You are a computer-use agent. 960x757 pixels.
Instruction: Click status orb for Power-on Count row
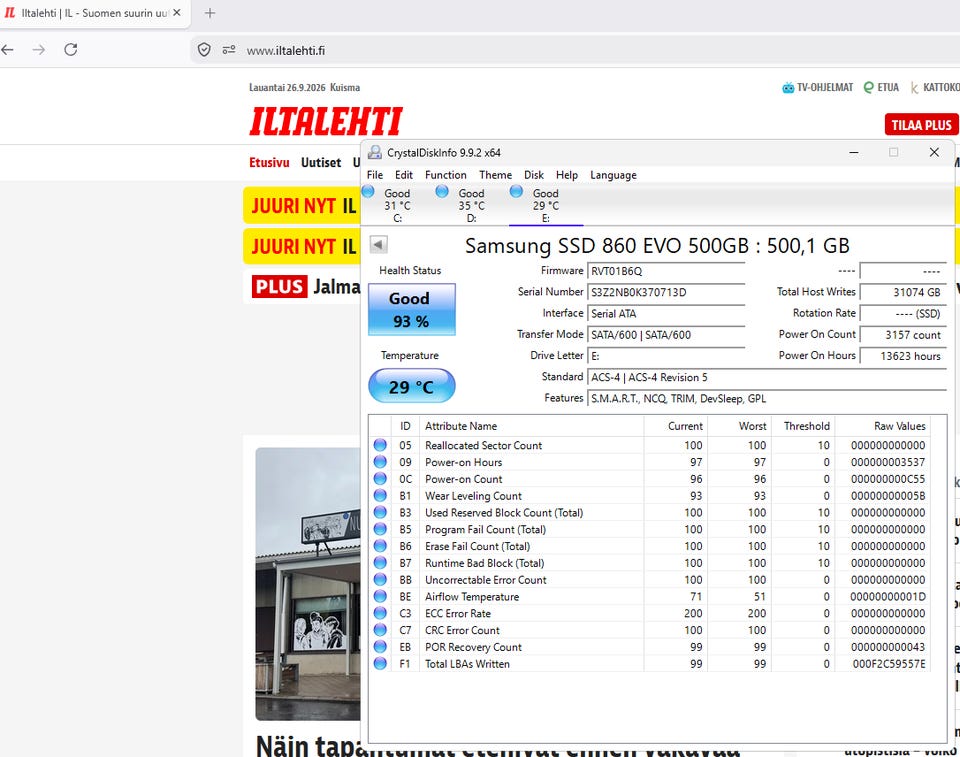(x=380, y=479)
